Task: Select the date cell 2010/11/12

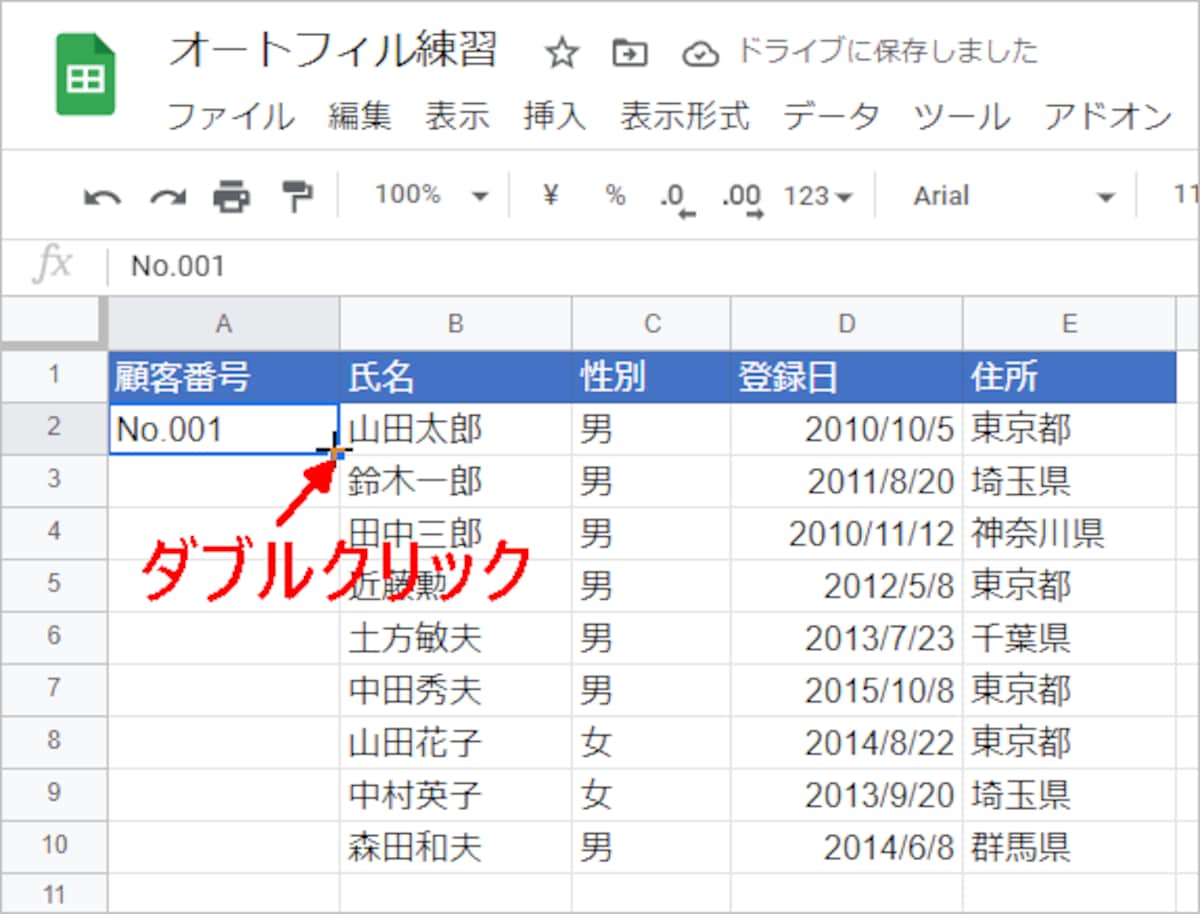Action: (x=847, y=533)
